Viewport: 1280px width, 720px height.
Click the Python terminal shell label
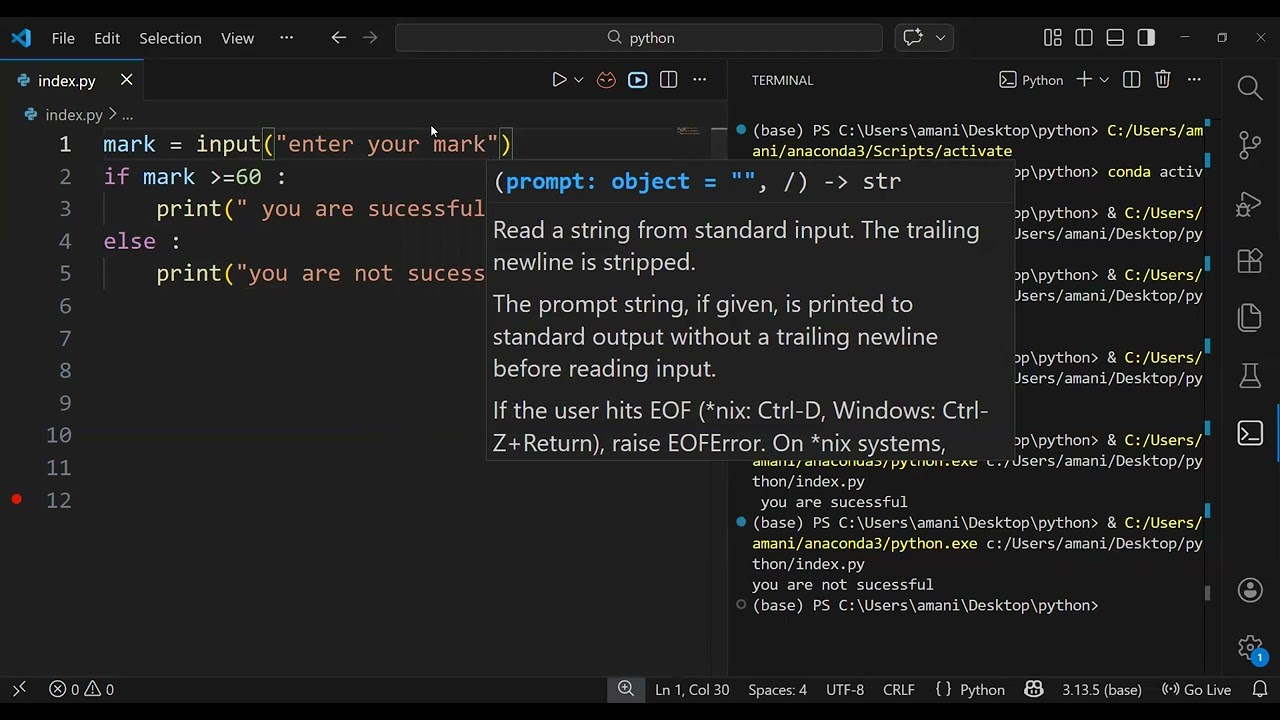[x=1031, y=80]
